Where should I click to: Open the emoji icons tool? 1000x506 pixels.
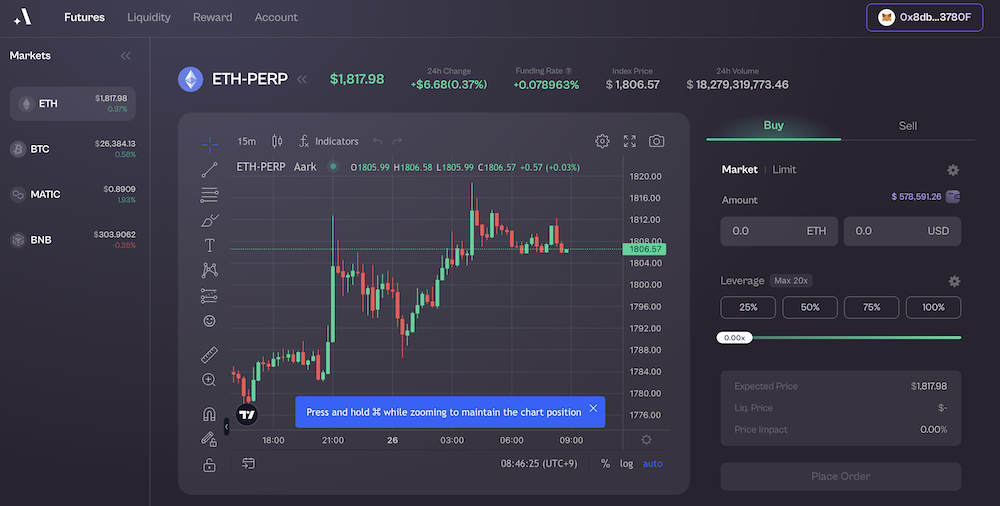[209, 321]
